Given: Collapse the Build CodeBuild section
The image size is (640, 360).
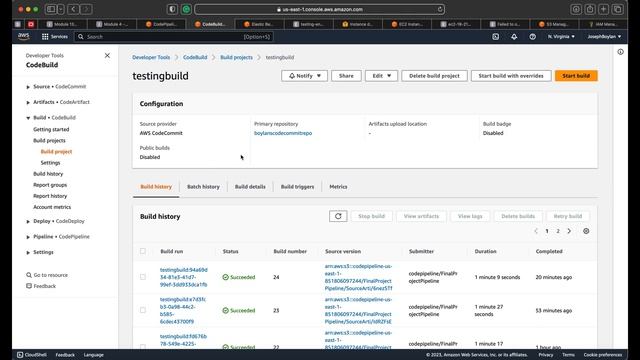Looking at the screenshot, I should (28, 118).
